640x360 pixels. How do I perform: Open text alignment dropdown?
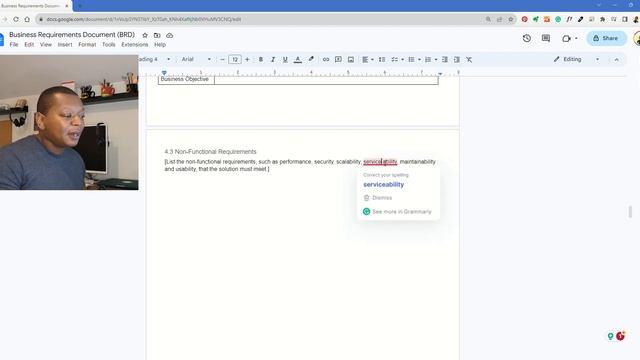(x=368, y=60)
